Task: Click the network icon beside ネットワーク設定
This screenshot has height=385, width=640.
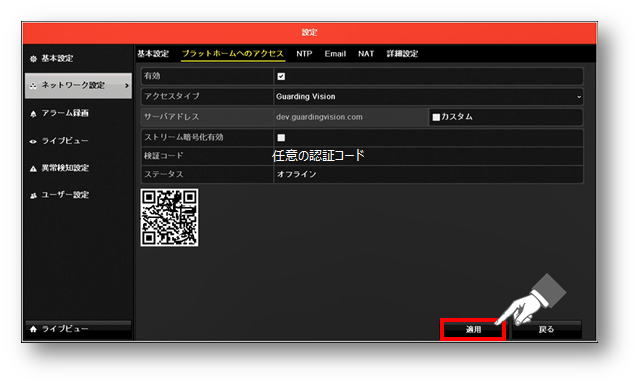Action: point(33,86)
